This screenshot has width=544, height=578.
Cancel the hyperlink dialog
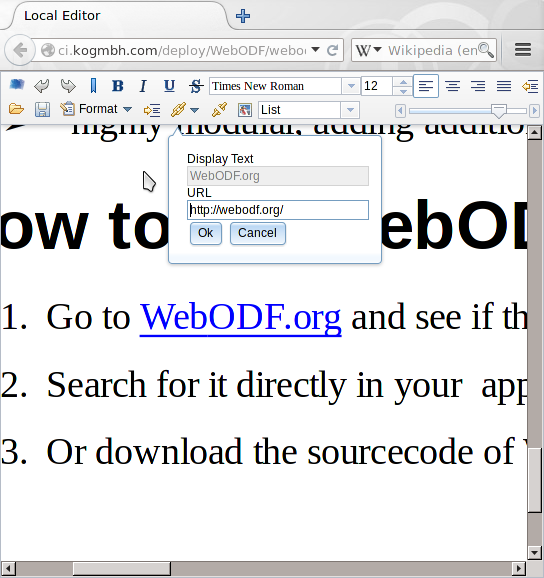258,233
